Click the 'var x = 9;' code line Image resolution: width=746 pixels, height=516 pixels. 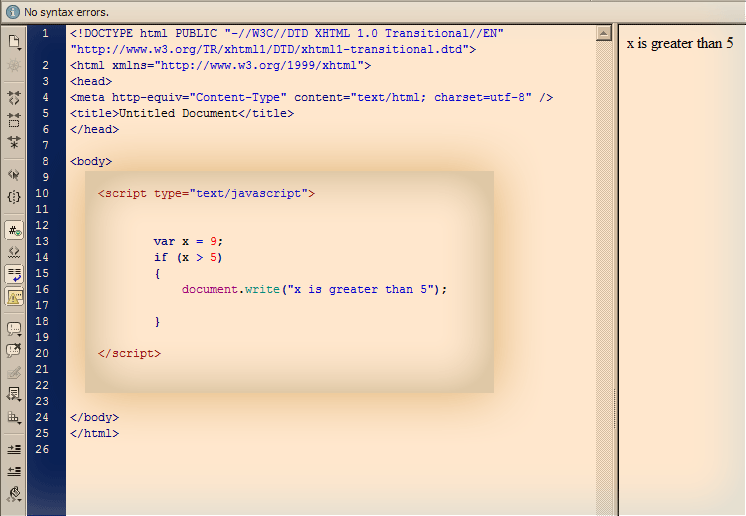pyautogui.click(x=188, y=242)
